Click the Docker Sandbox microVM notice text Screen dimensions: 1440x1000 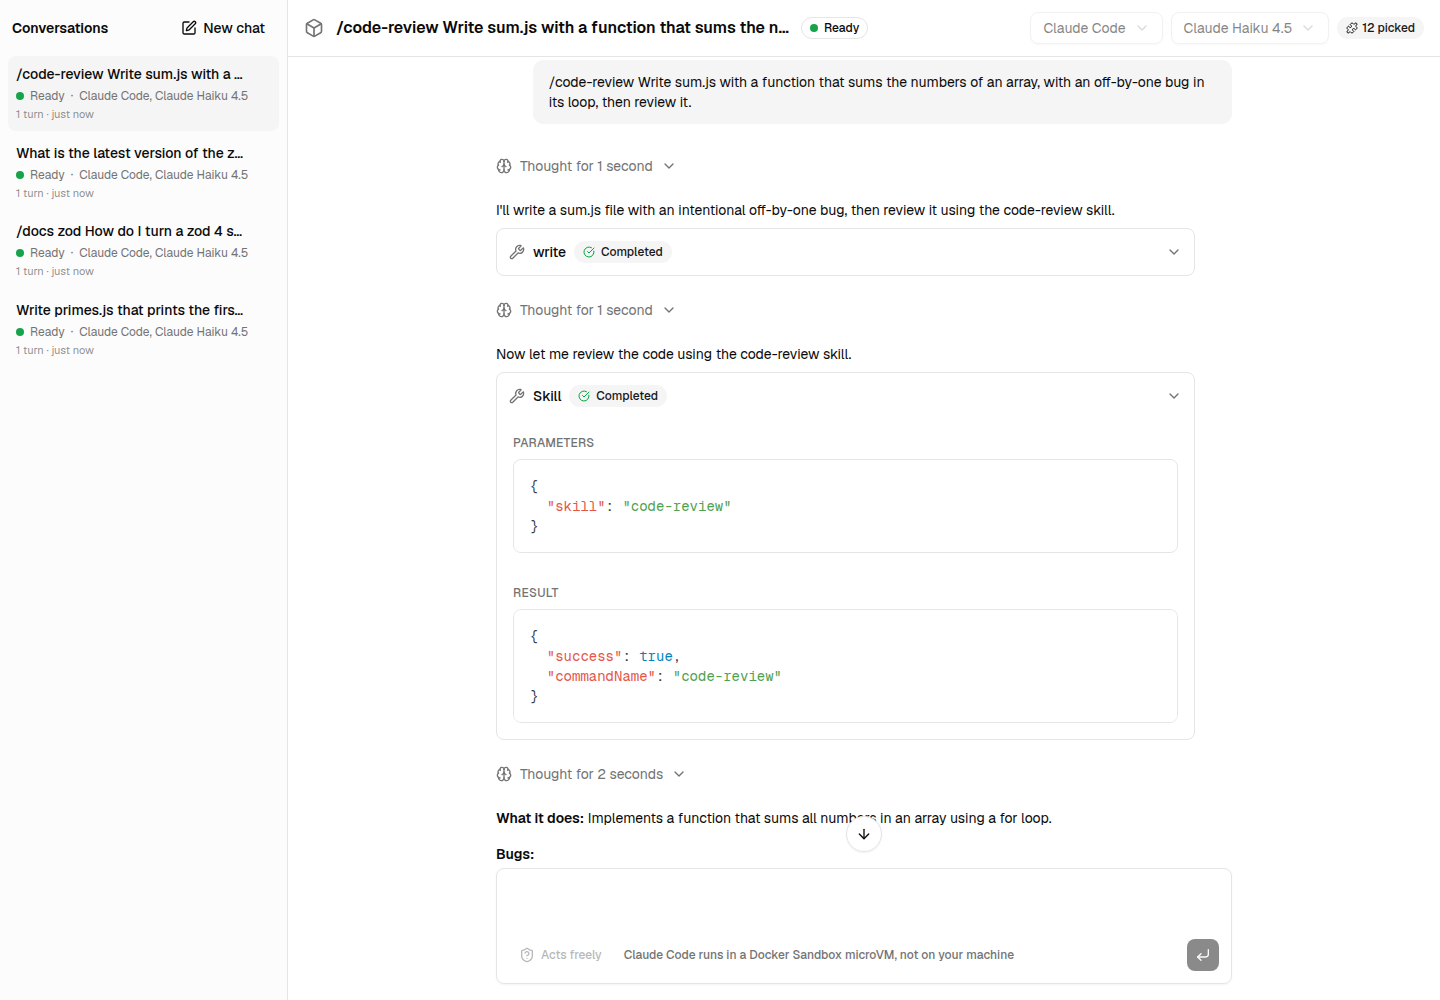tap(819, 955)
